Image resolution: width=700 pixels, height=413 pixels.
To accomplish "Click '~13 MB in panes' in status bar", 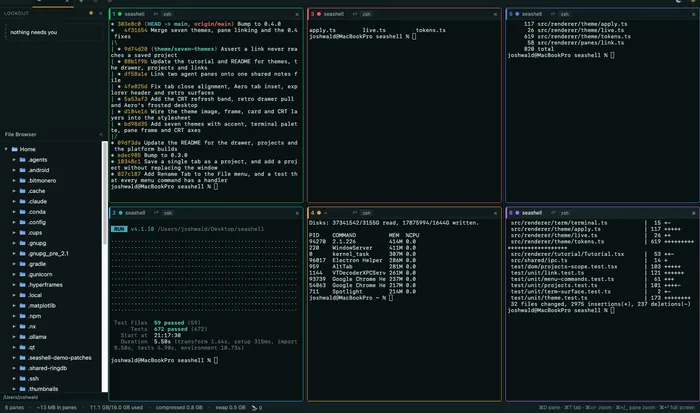I will [x=57, y=408].
